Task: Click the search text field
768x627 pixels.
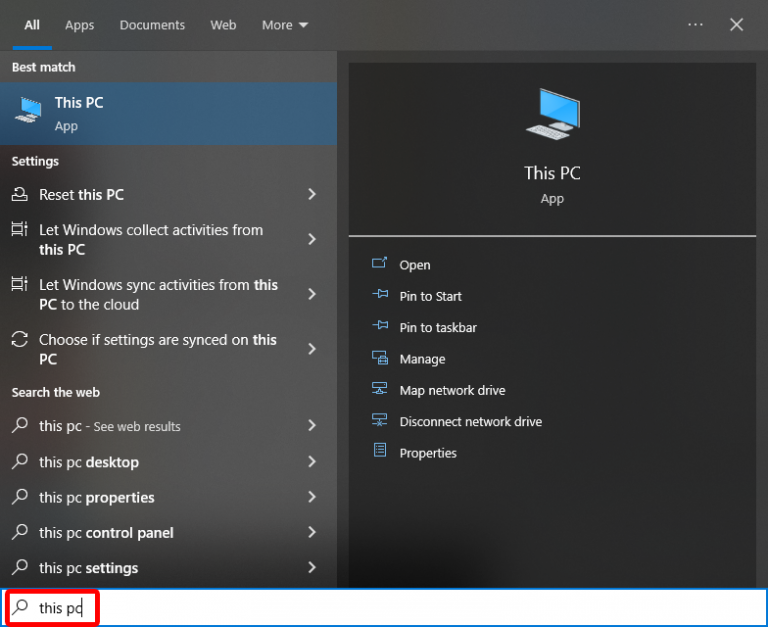Action: pyautogui.click(x=384, y=607)
